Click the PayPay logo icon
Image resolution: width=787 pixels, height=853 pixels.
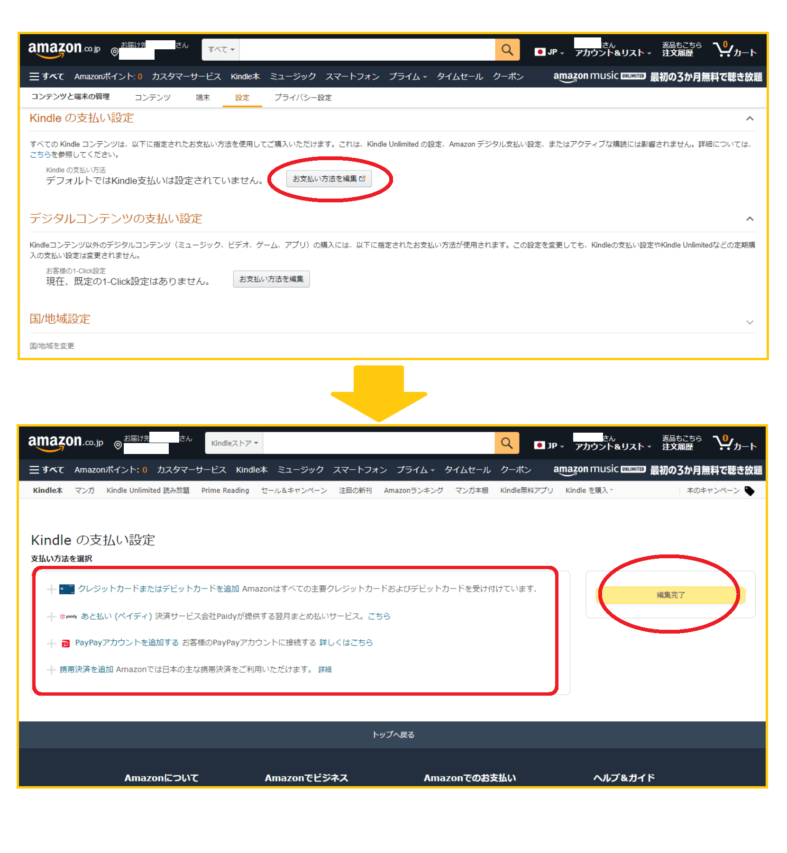(65, 644)
